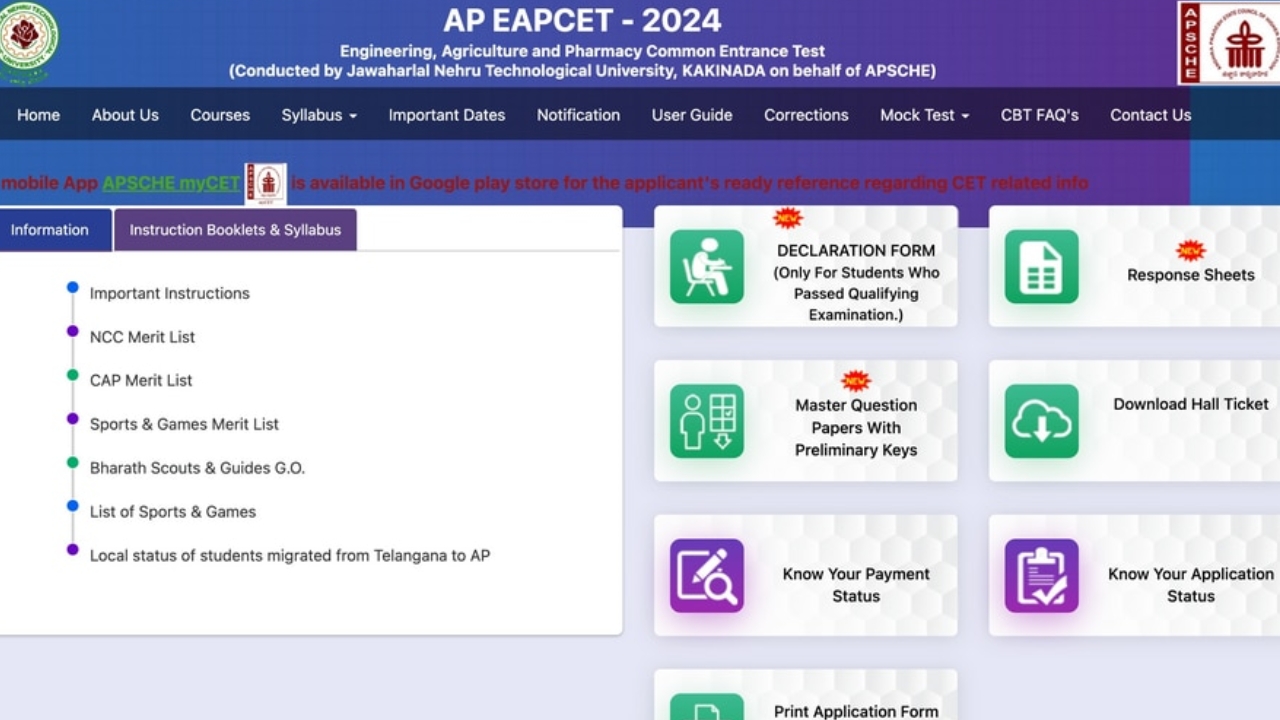Follow the APSCHE myCET app link
Viewport: 1280px width, 720px height.
(171, 183)
